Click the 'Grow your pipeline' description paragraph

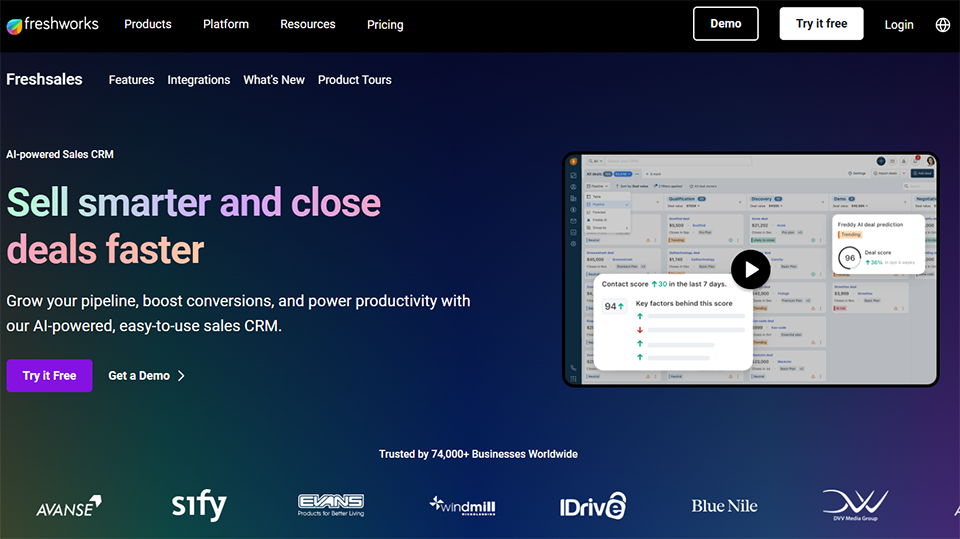click(238, 314)
